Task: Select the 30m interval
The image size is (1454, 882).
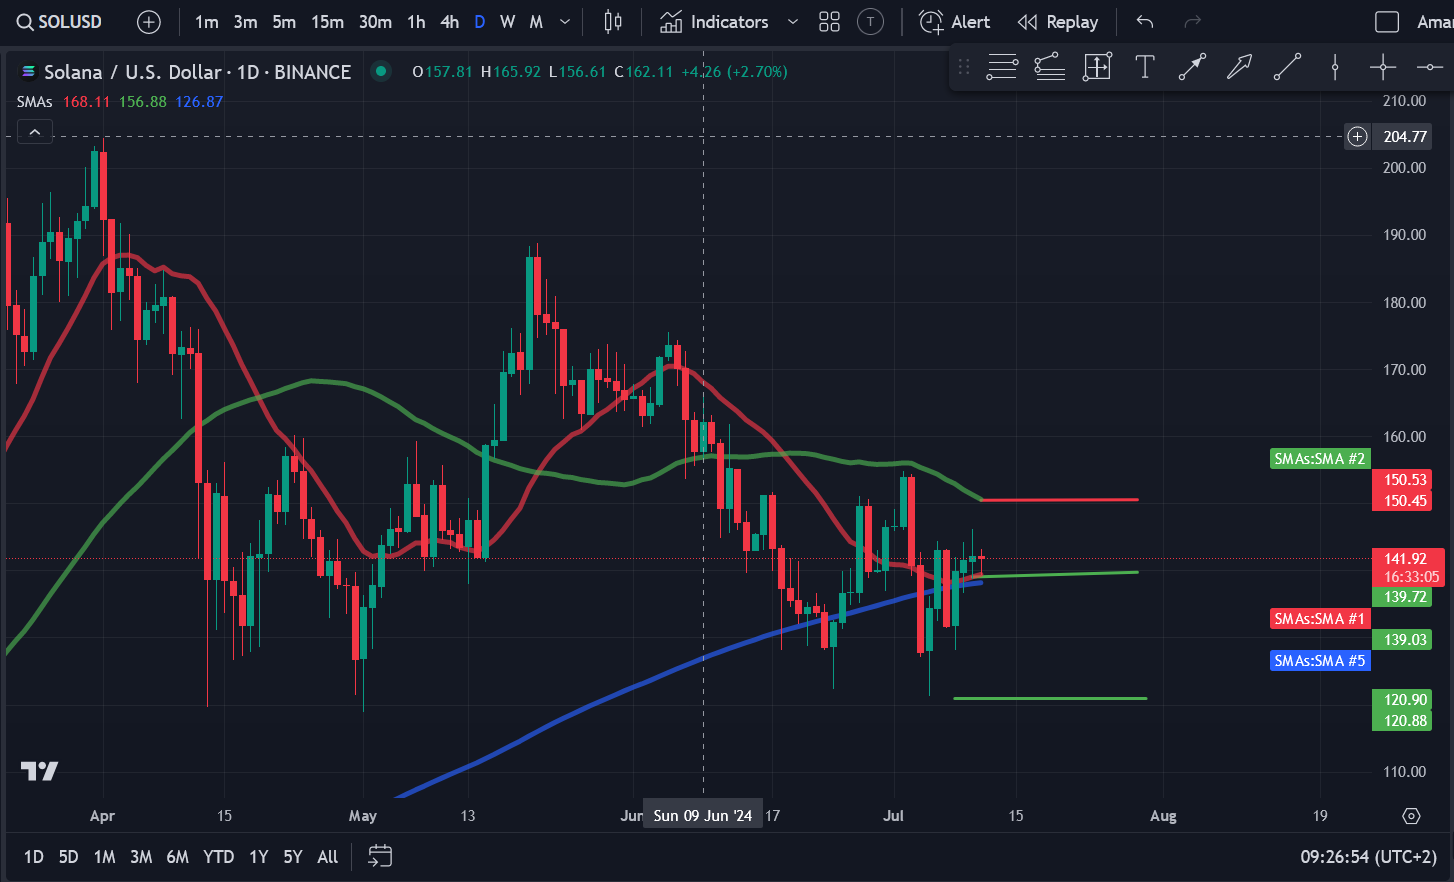Action: point(375,22)
